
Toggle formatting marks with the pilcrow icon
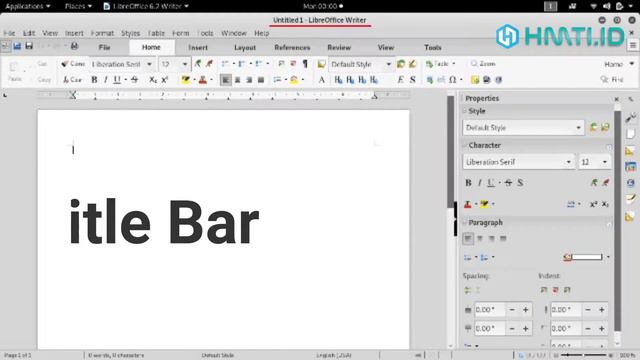305,64
